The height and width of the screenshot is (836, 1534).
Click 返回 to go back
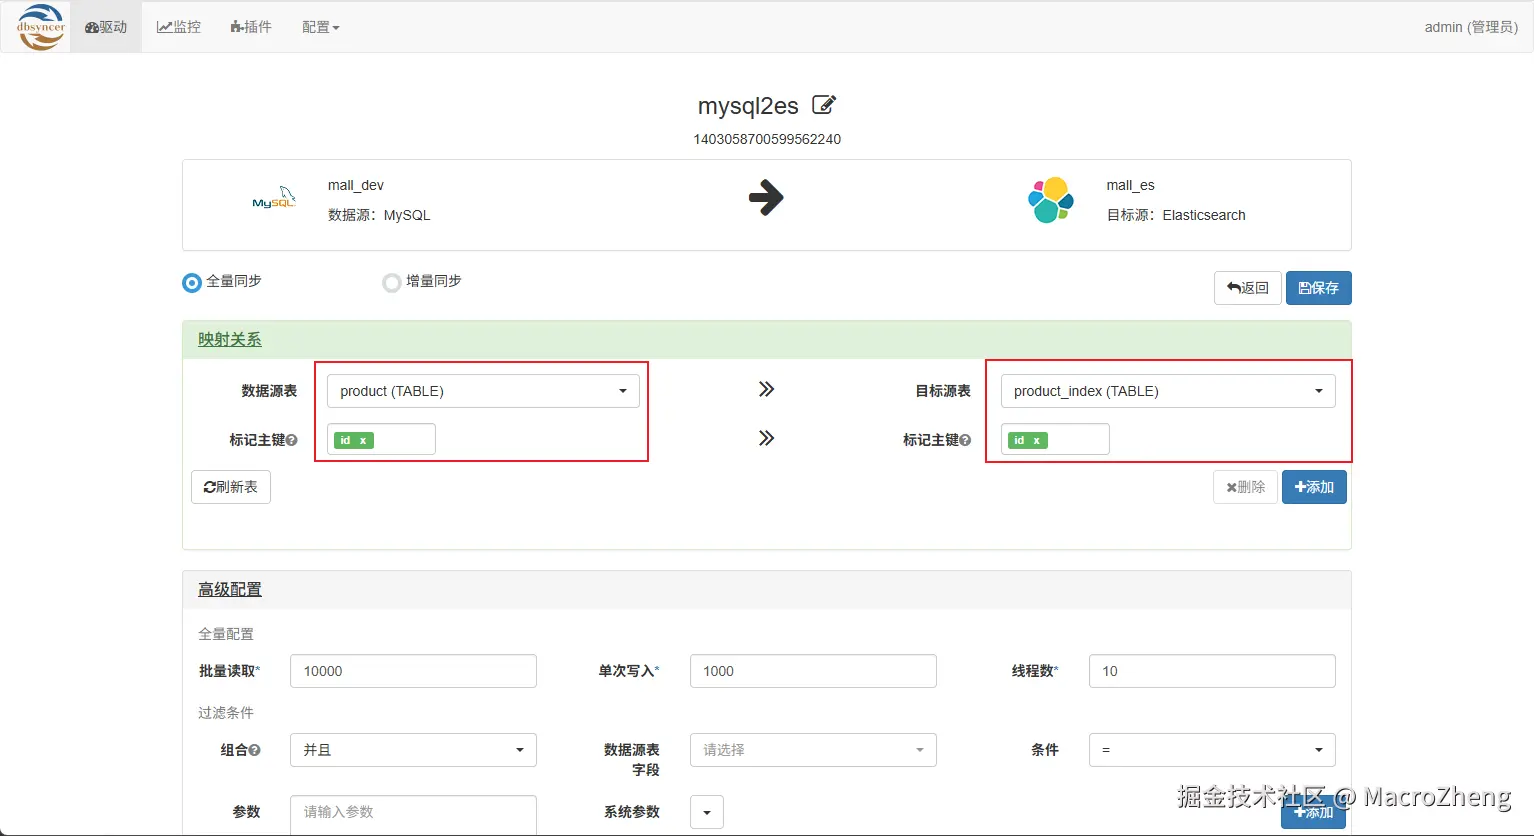(1248, 288)
